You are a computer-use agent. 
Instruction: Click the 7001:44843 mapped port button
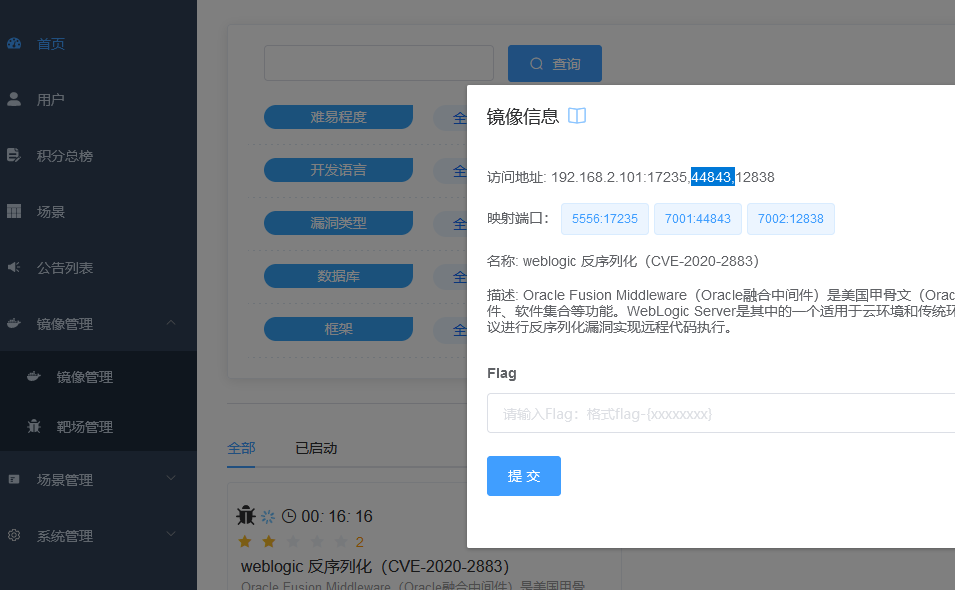click(x=697, y=218)
